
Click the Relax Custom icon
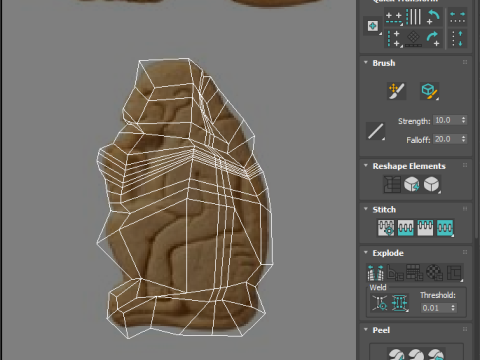431,184
